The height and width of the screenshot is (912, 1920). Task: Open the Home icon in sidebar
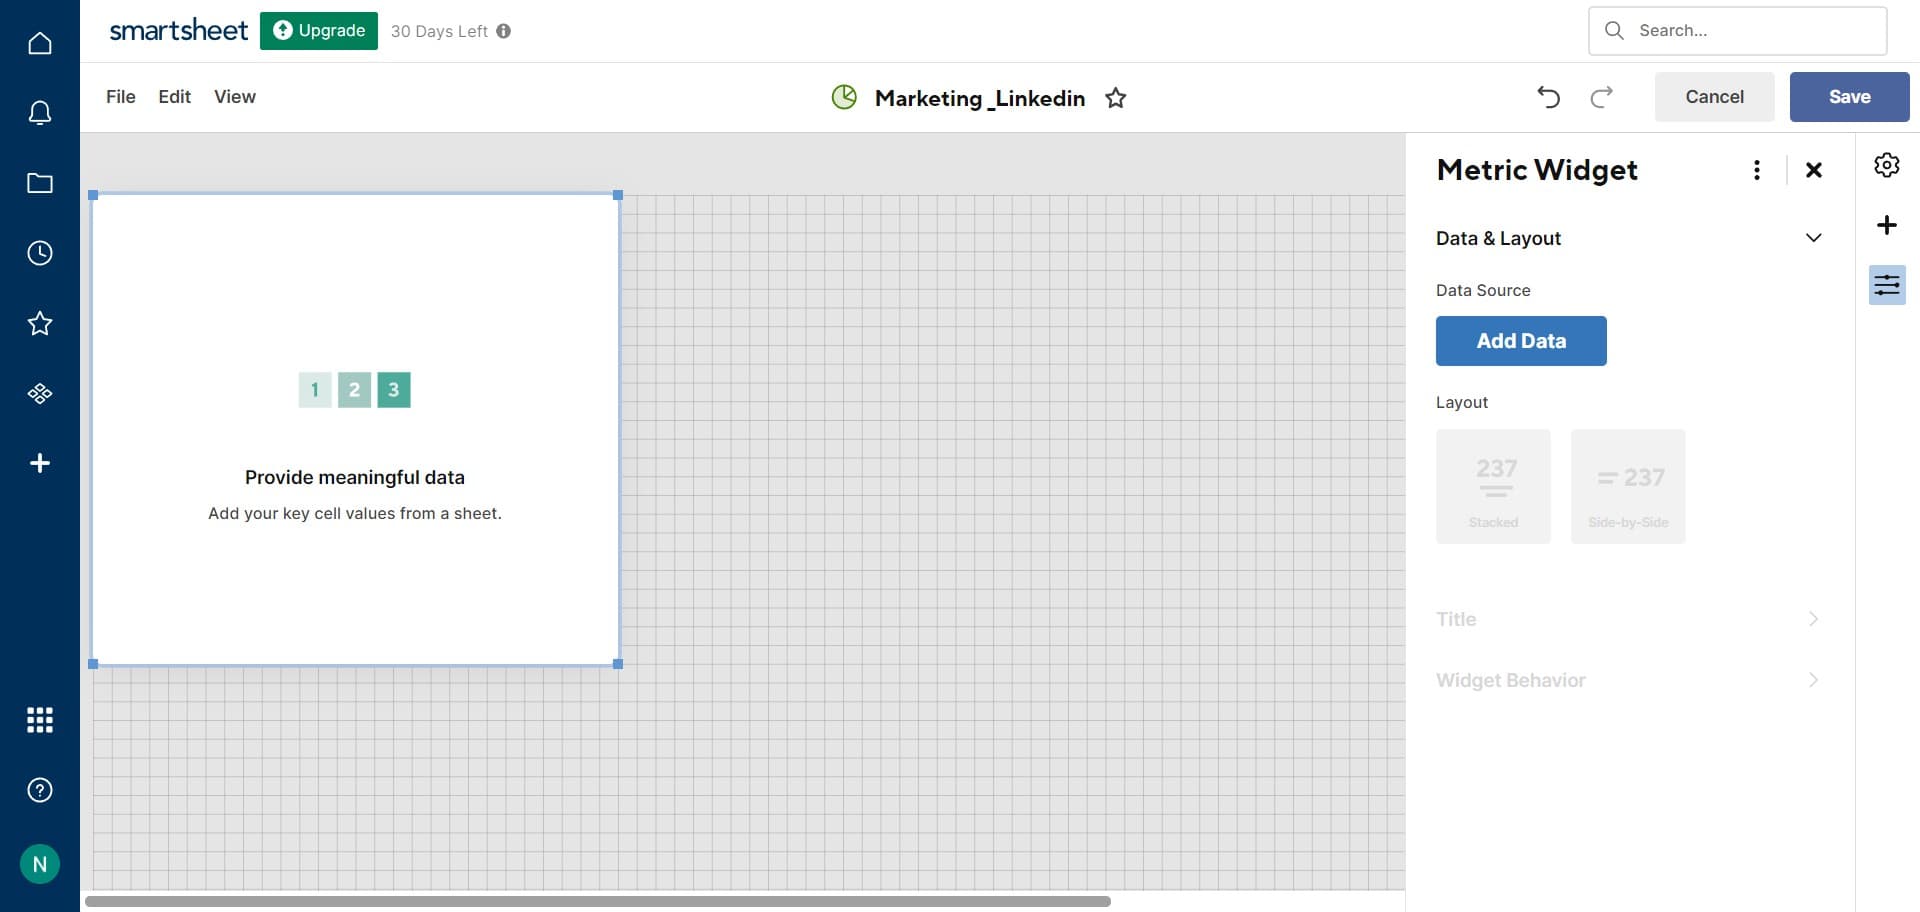click(40, 43)
